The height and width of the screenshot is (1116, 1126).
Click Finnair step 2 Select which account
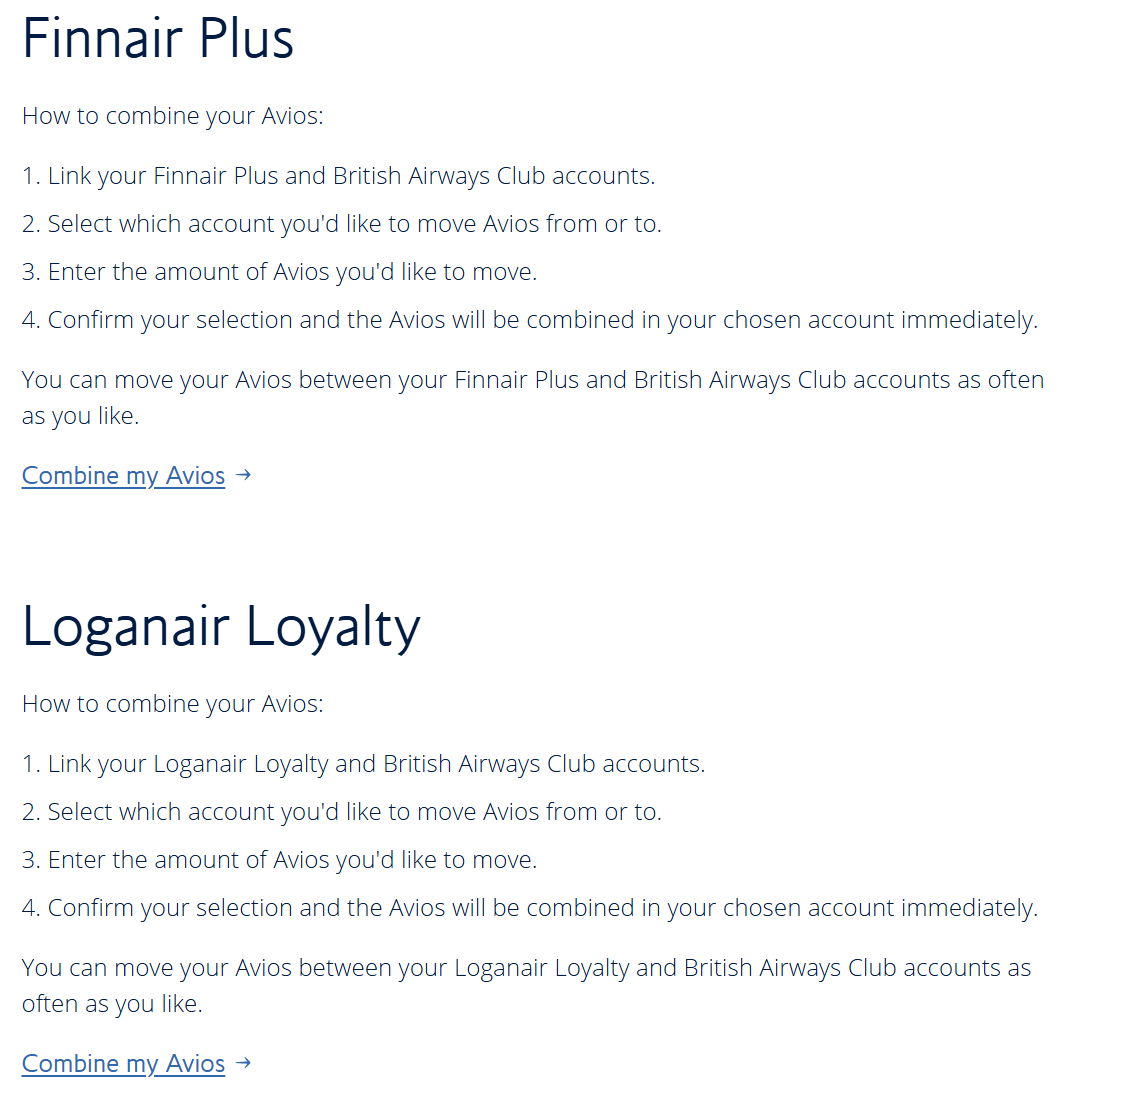(x=342, y=224)
